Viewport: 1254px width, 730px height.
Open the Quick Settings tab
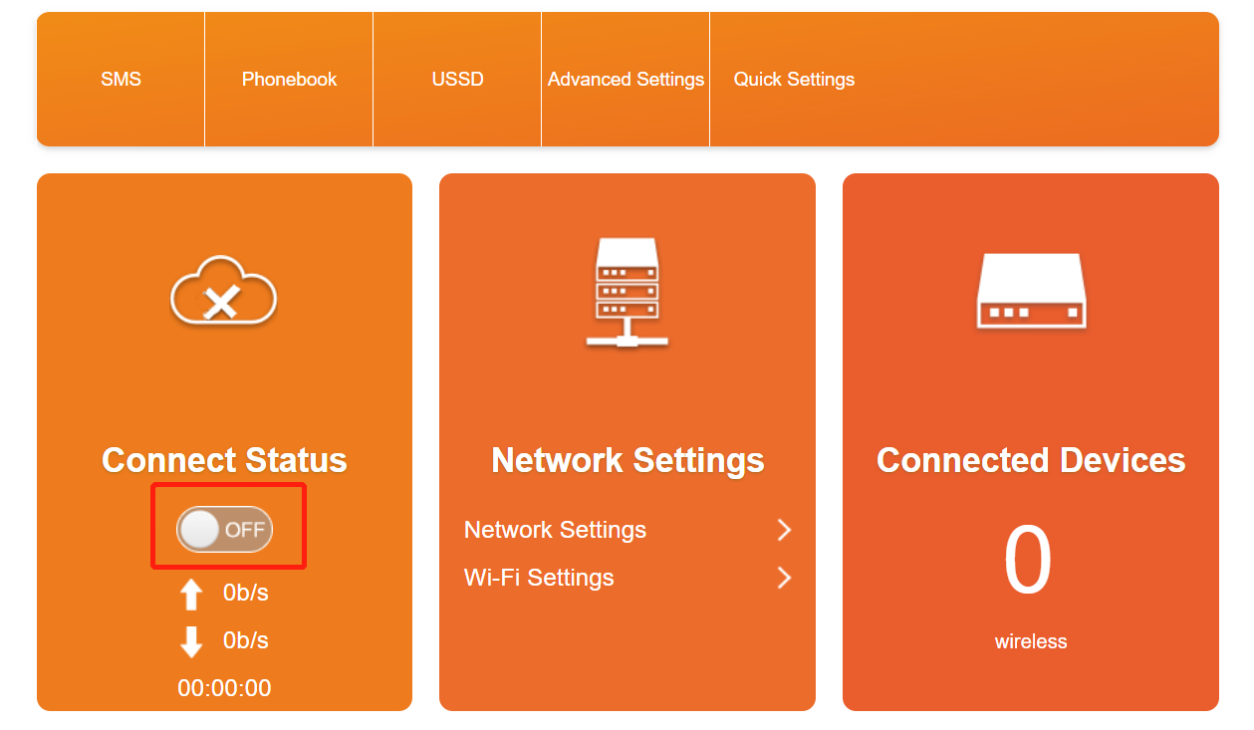(x=794, y=79)
